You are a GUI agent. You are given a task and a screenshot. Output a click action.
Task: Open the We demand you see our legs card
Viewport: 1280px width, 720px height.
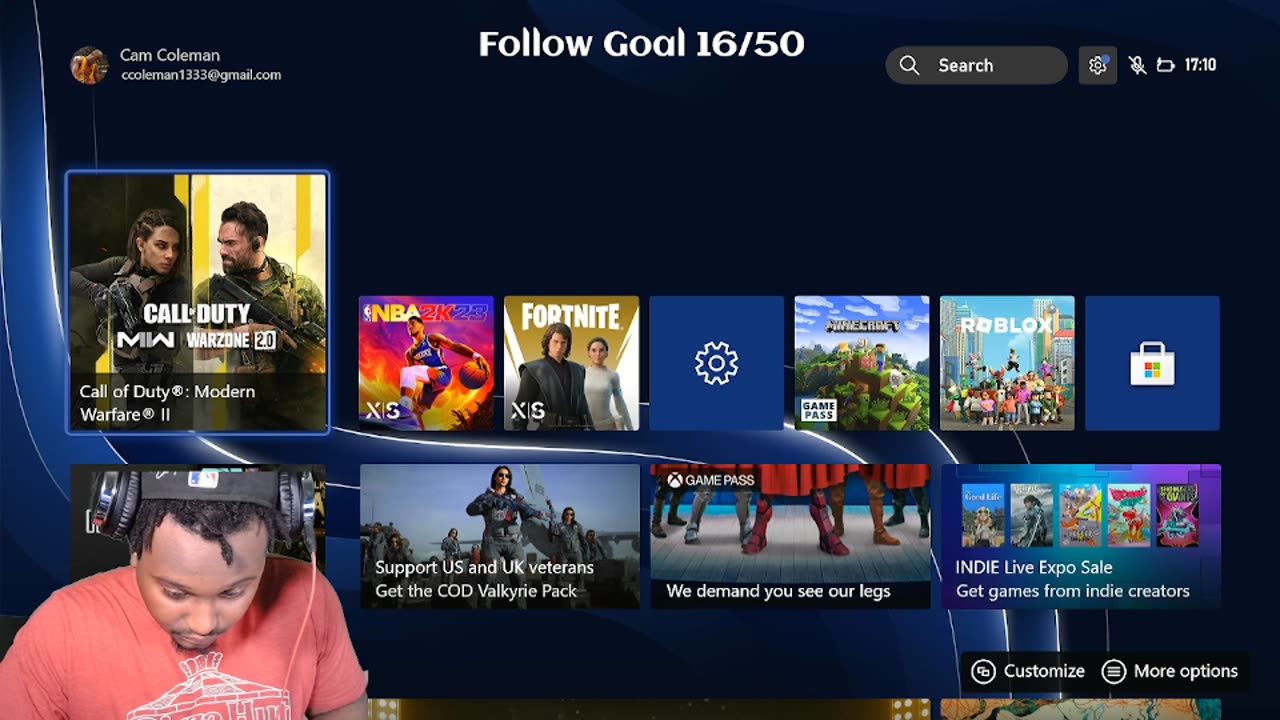click(x=790, y=536)
